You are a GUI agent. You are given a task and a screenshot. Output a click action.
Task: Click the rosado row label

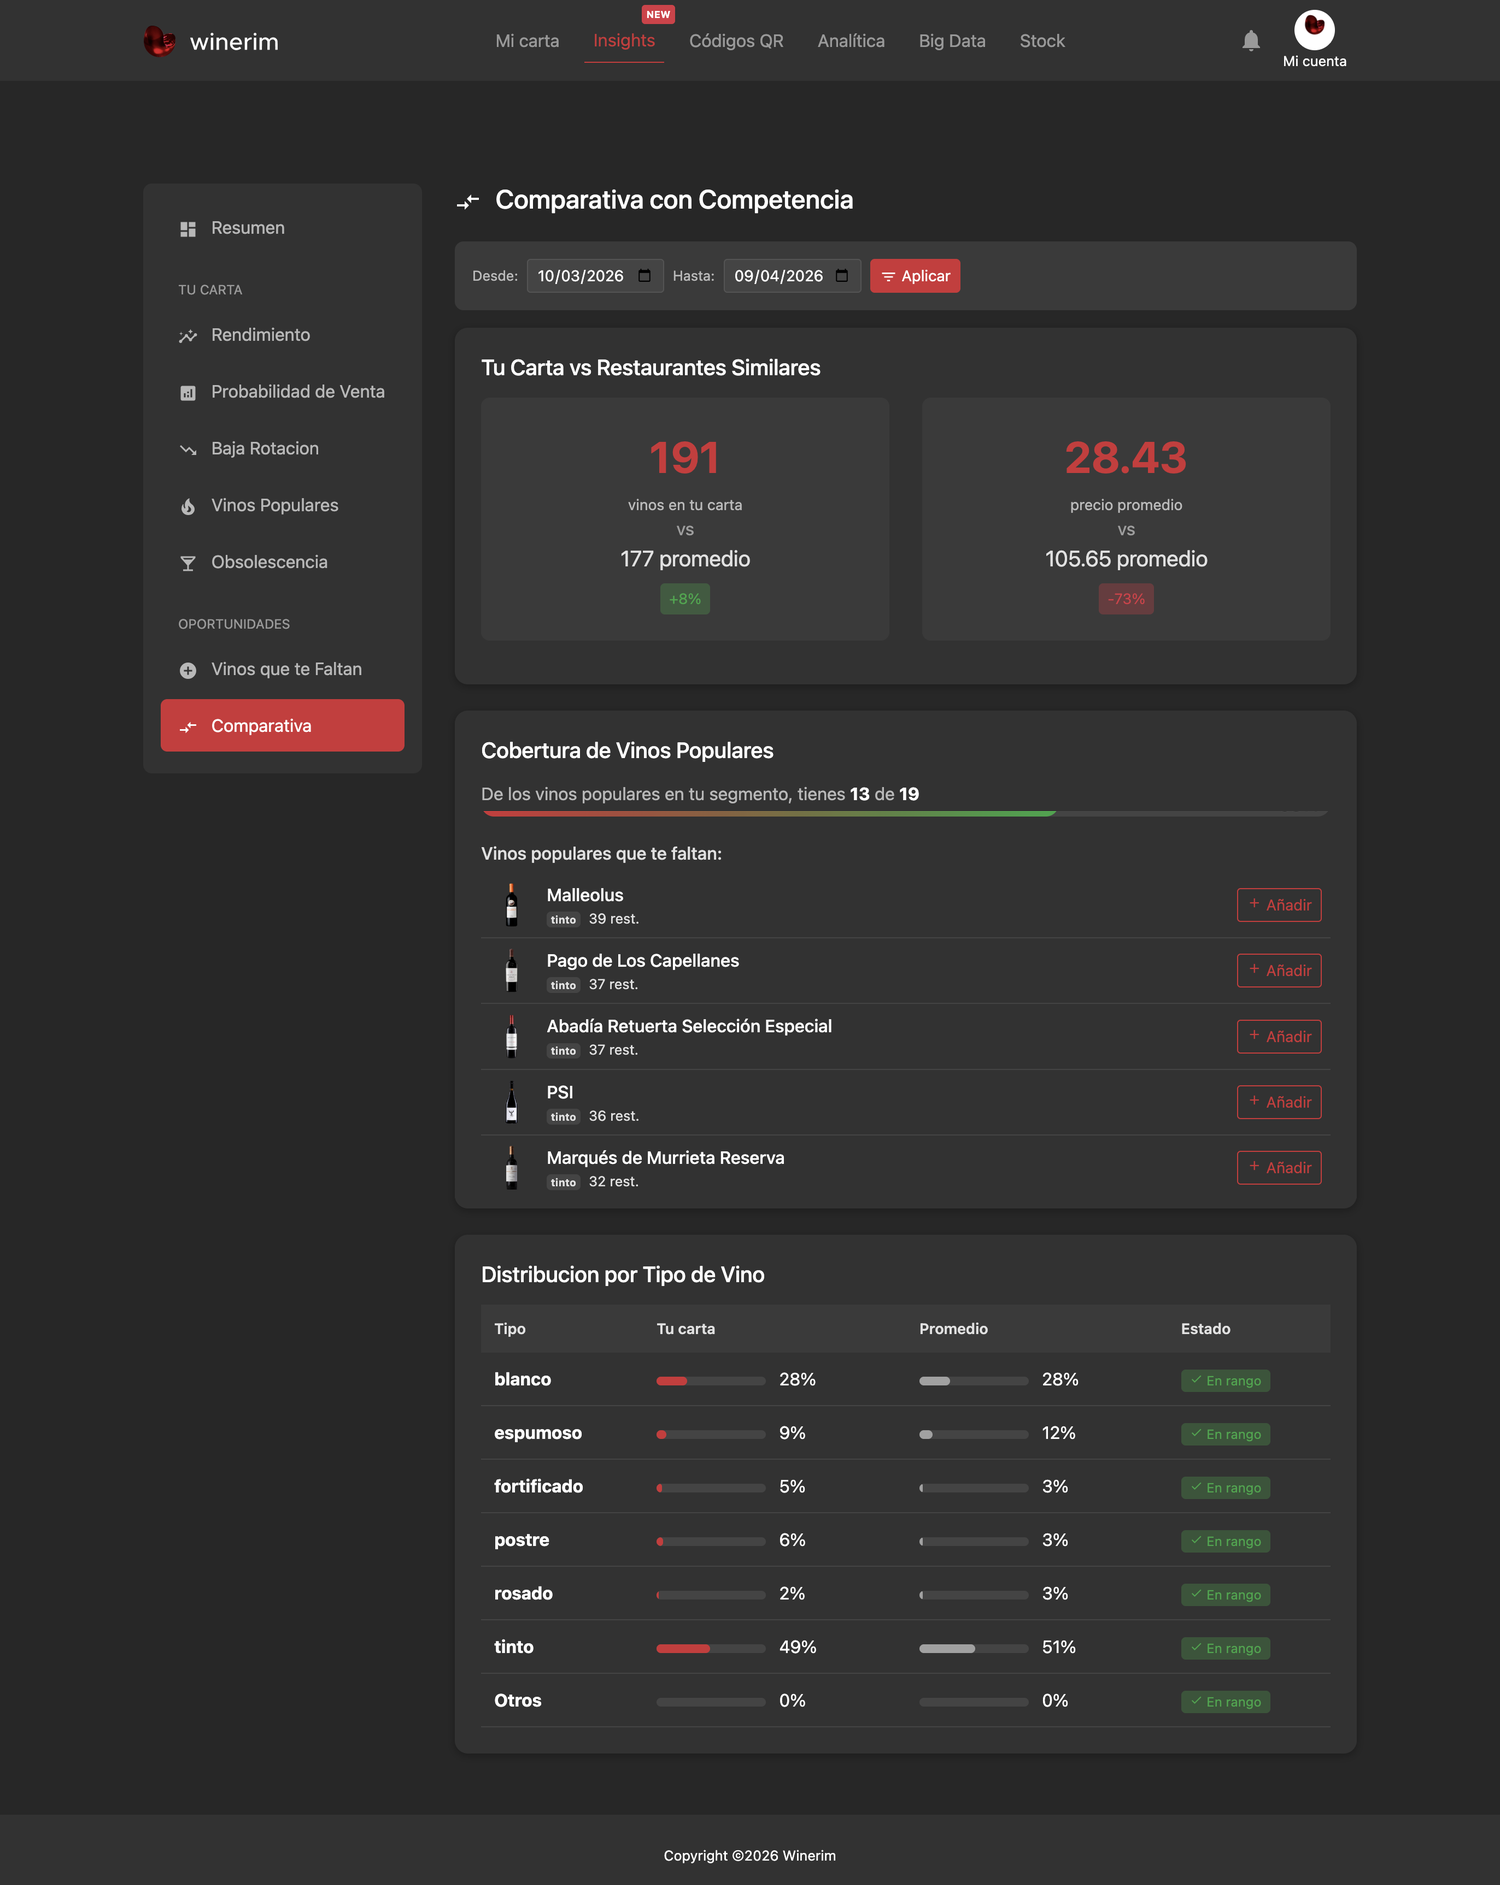pyautogui.click(x=523, y=1593)
